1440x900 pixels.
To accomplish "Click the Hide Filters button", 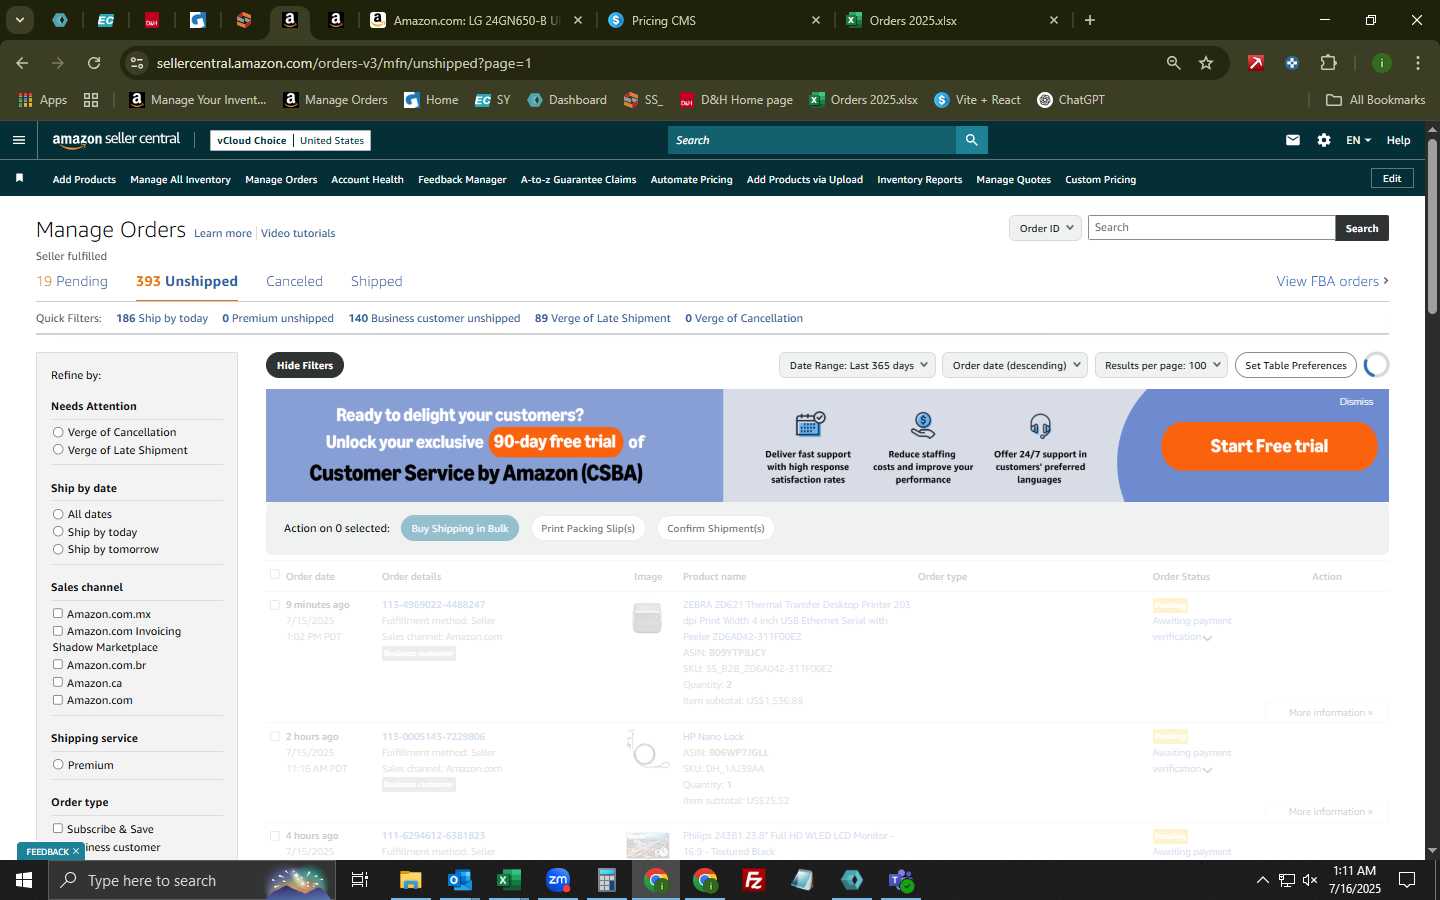I will 305,365.
